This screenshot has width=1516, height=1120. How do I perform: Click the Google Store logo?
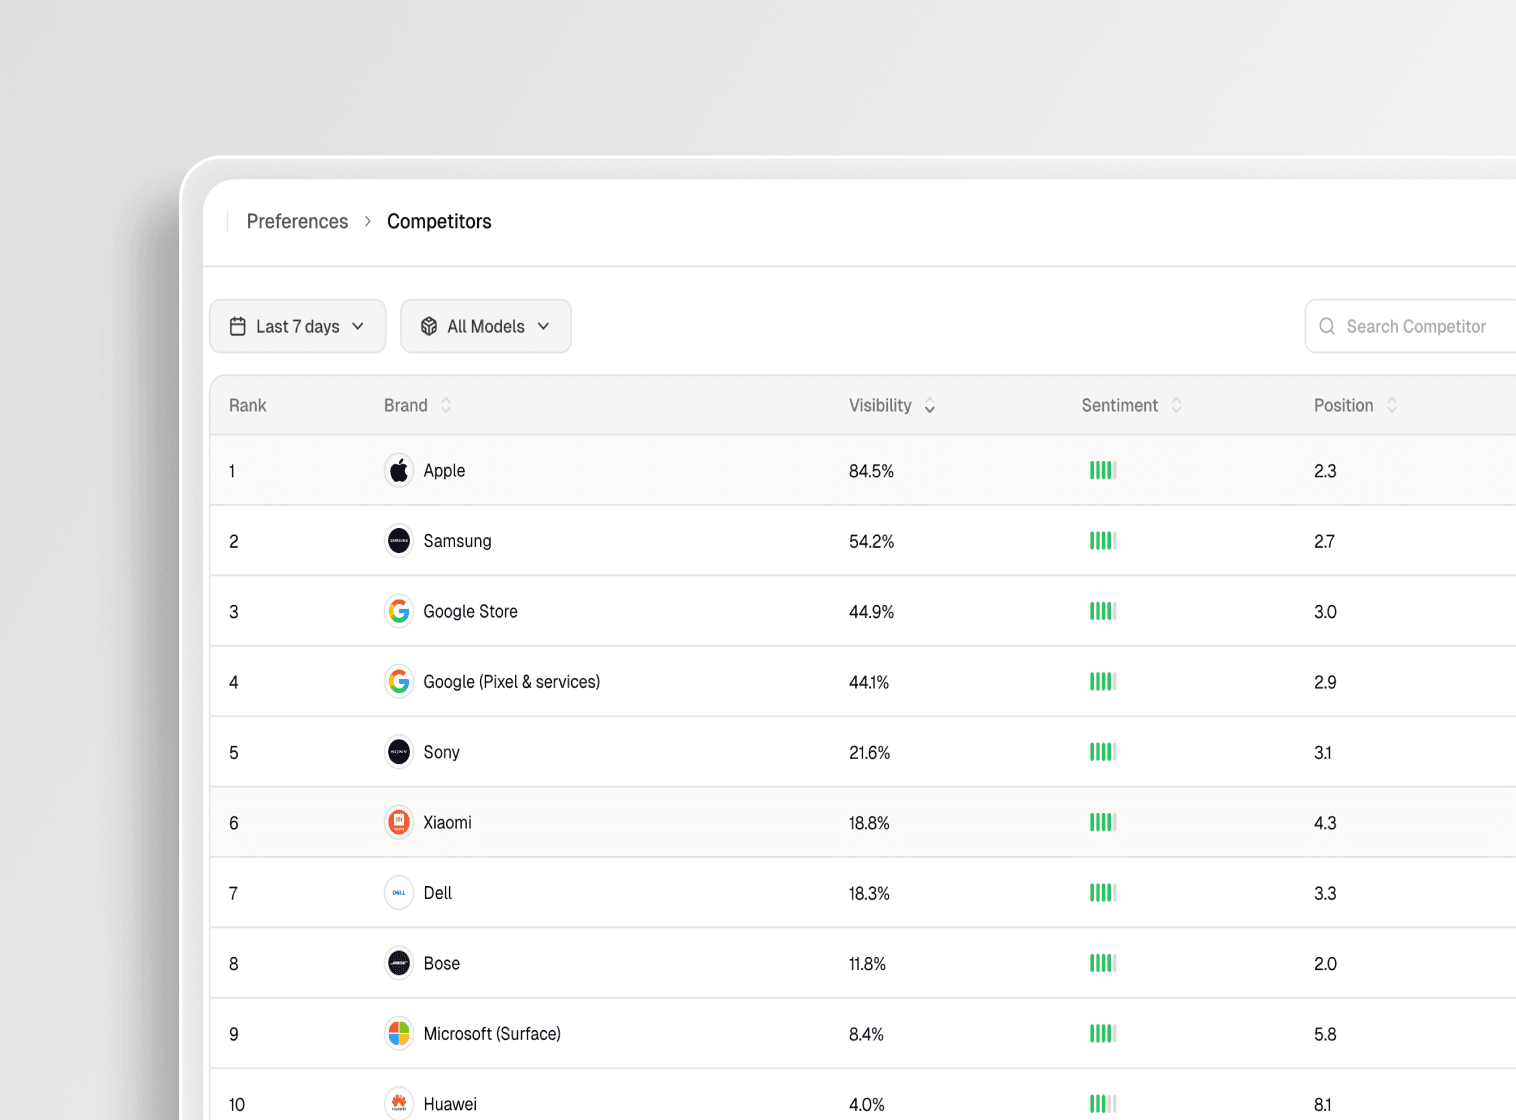(399, 611)
